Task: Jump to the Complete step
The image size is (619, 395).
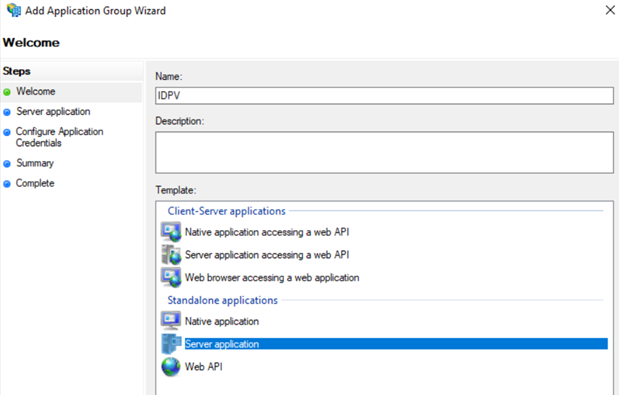Action: [35, 183]
